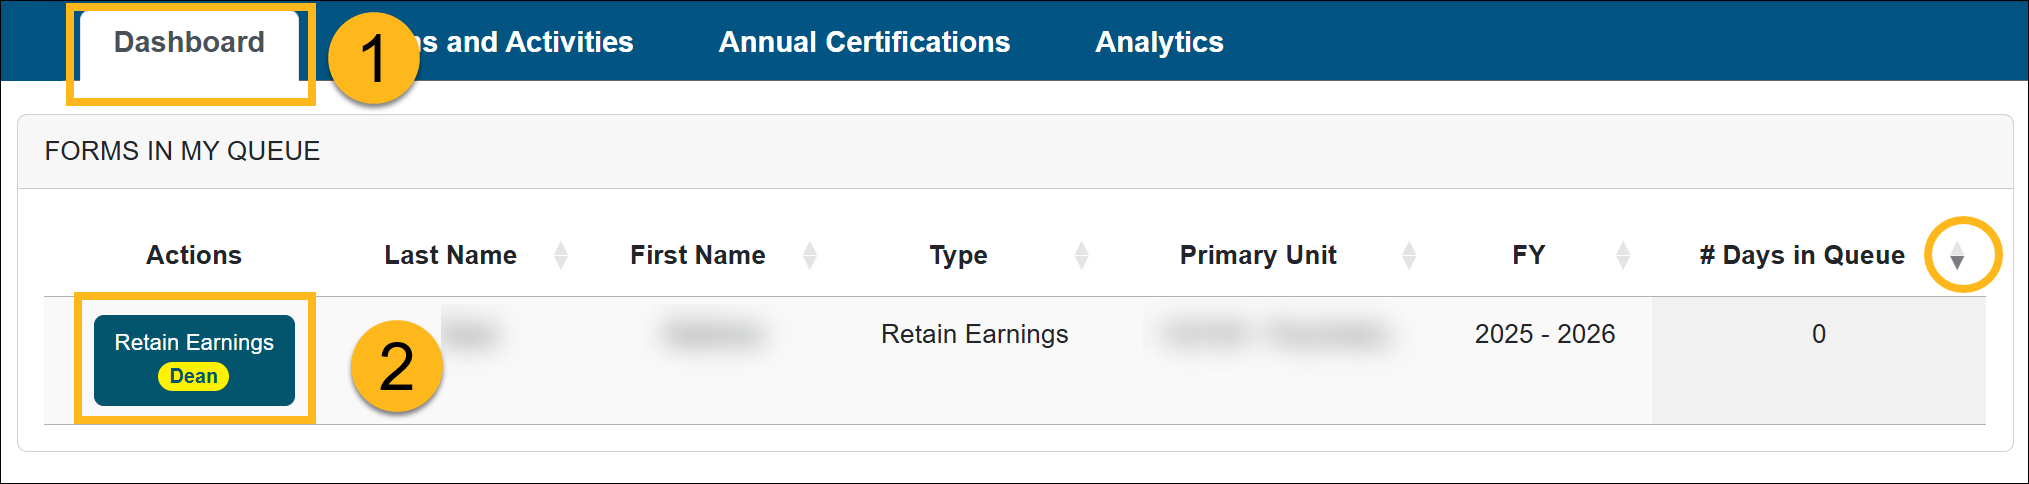Screen dimensions: 2029x484
Task: Click the sort arrows beside First Name
Action: [x=810, y=256]
